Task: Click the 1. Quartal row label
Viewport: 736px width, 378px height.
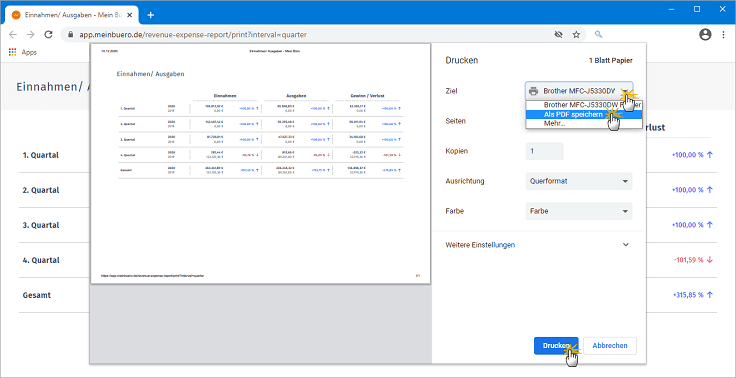Action: pyautogui.click(x=41, y=155)
